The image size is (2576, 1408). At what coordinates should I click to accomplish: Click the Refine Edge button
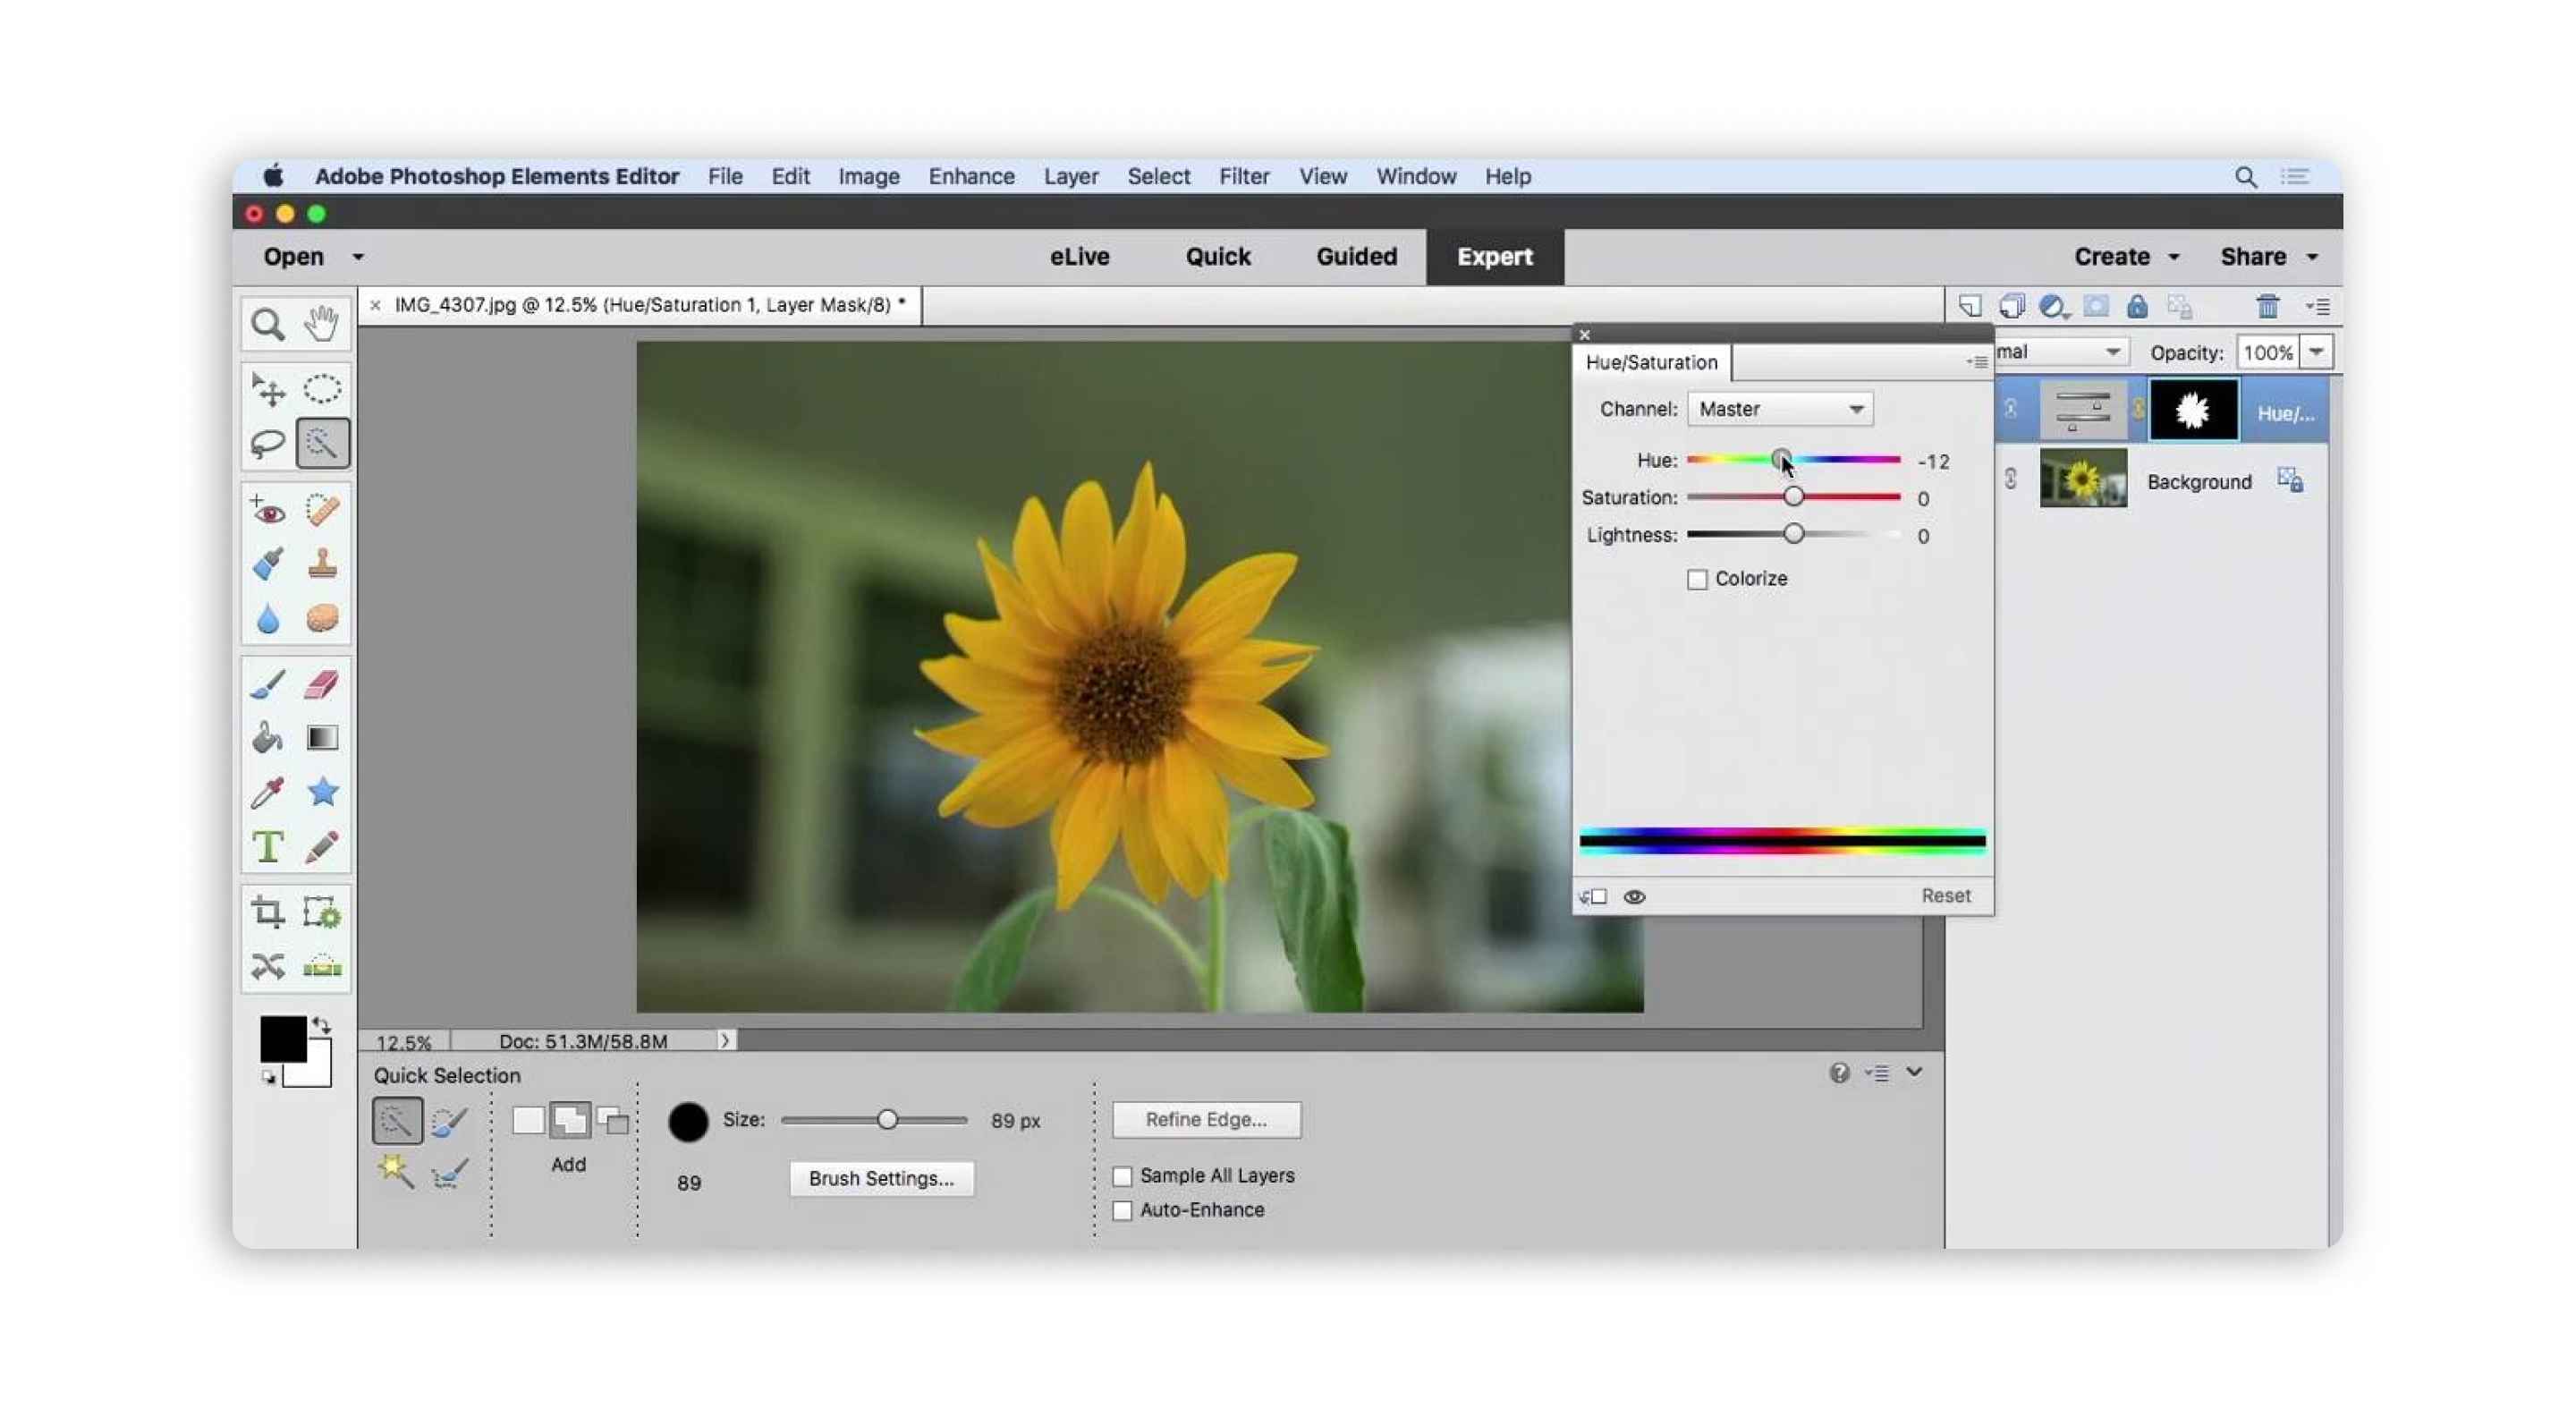pyautogui.click(x=1205, y=1118)
